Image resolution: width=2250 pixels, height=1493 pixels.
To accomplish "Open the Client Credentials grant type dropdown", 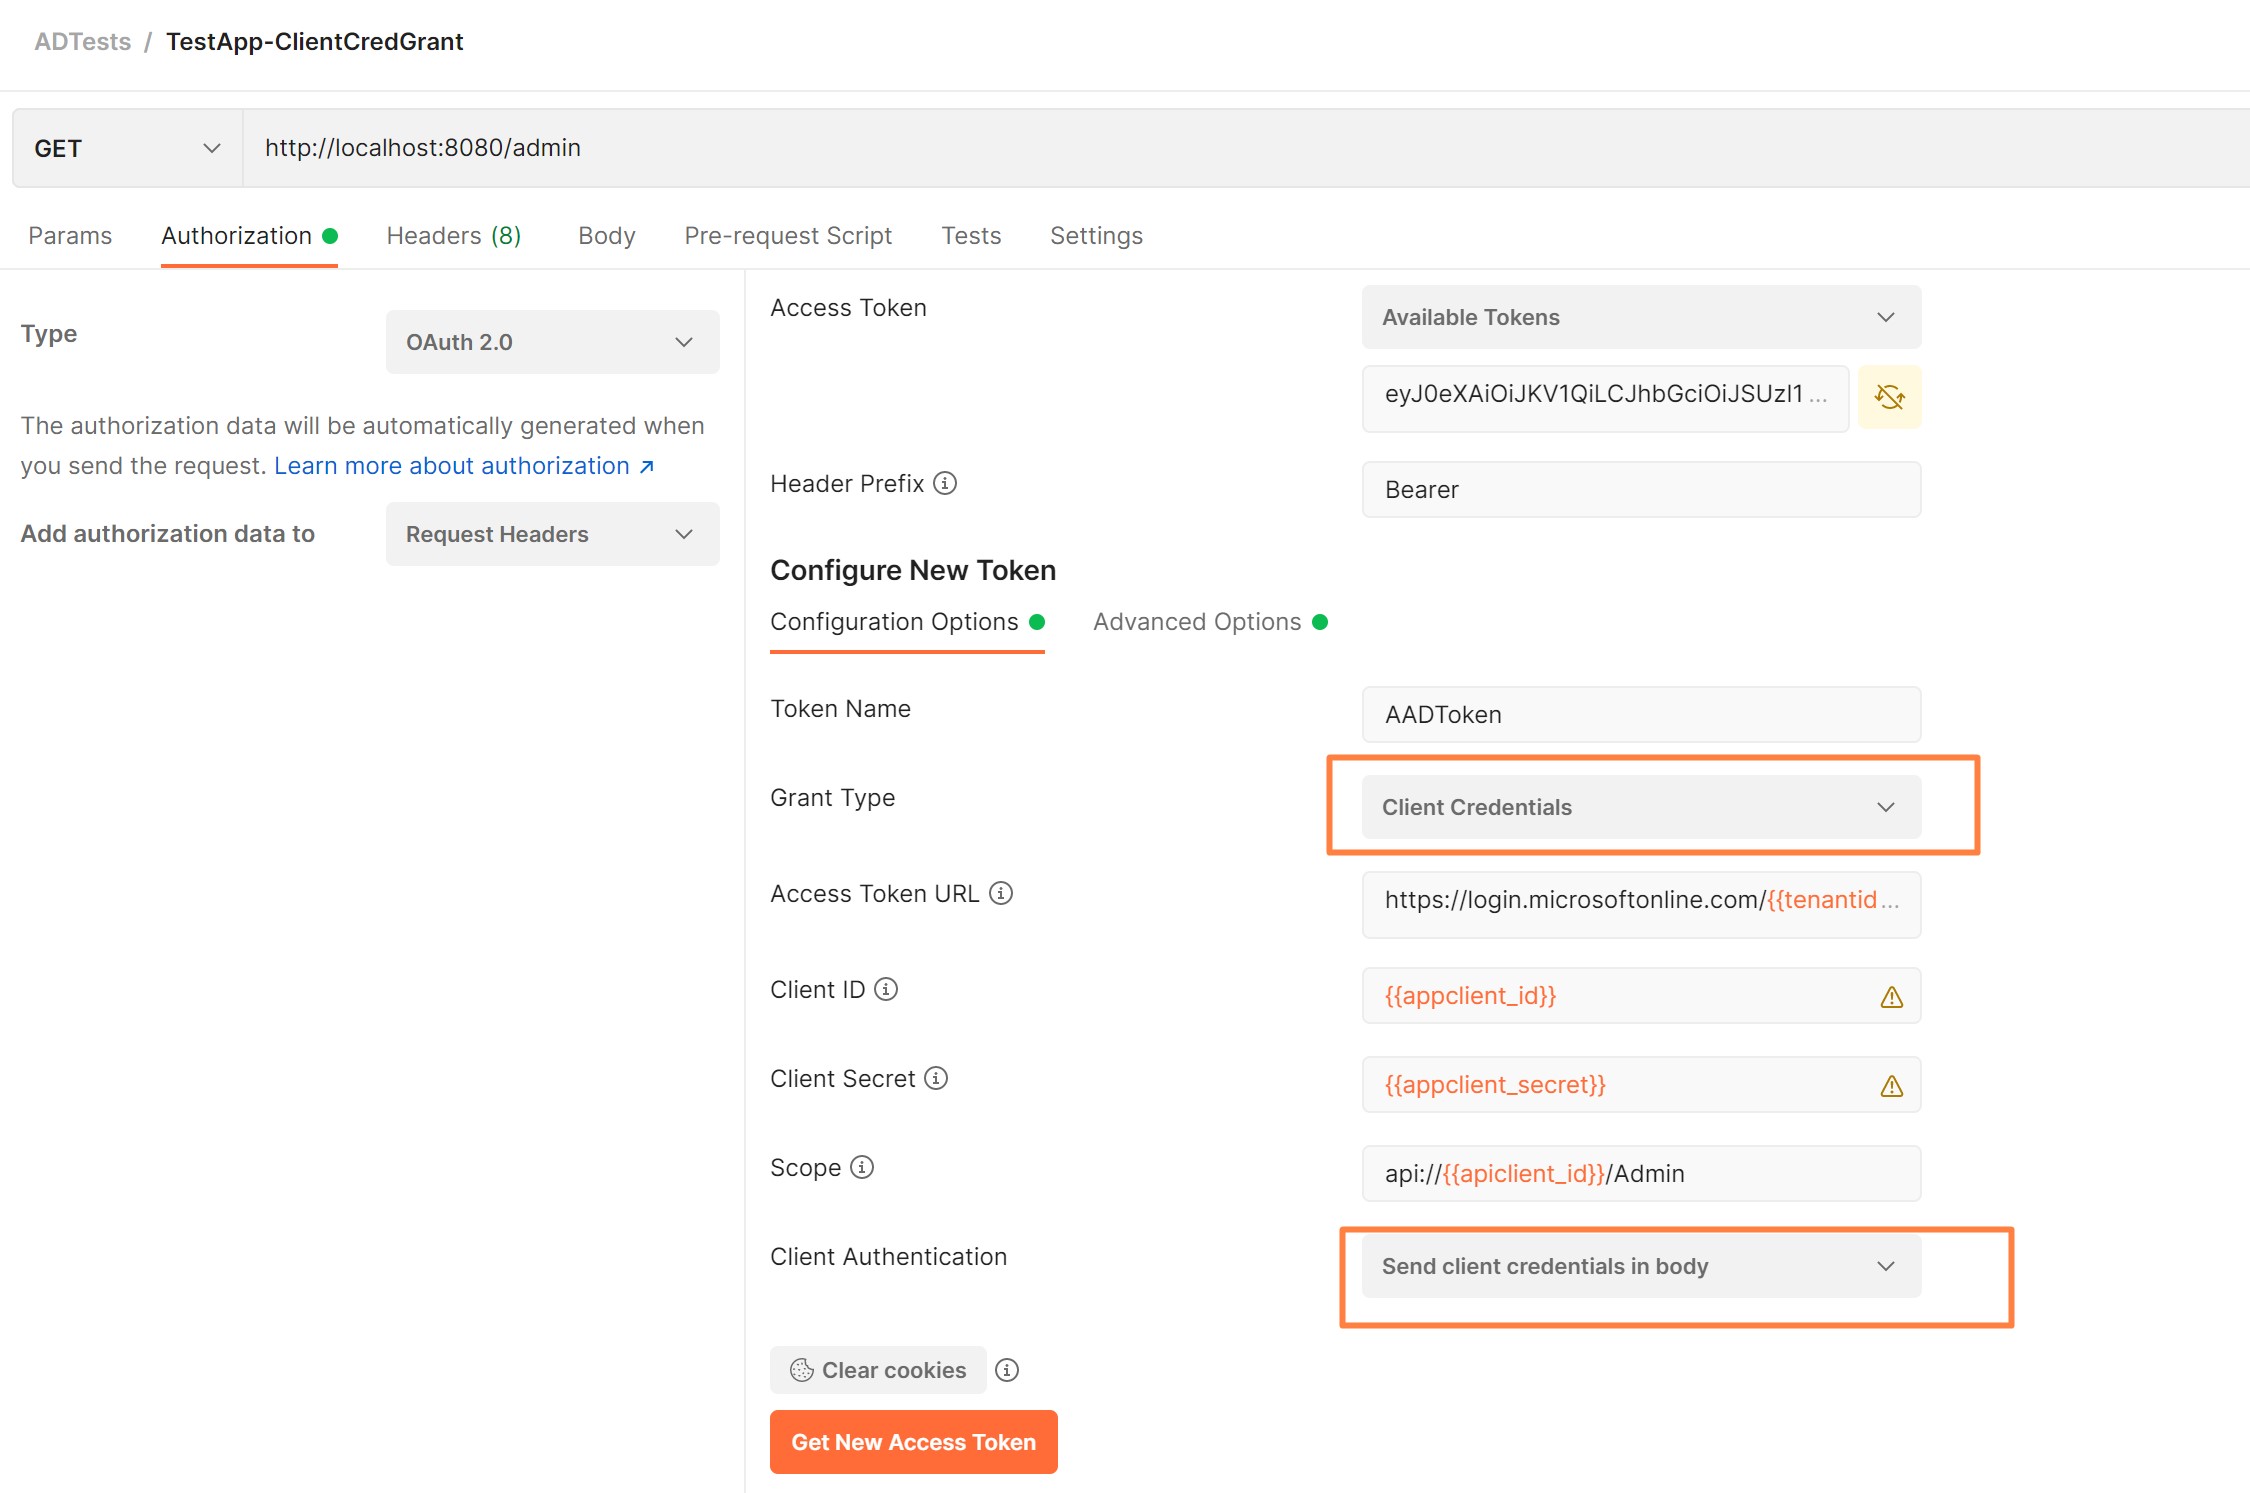I will tap(1641, 807).
